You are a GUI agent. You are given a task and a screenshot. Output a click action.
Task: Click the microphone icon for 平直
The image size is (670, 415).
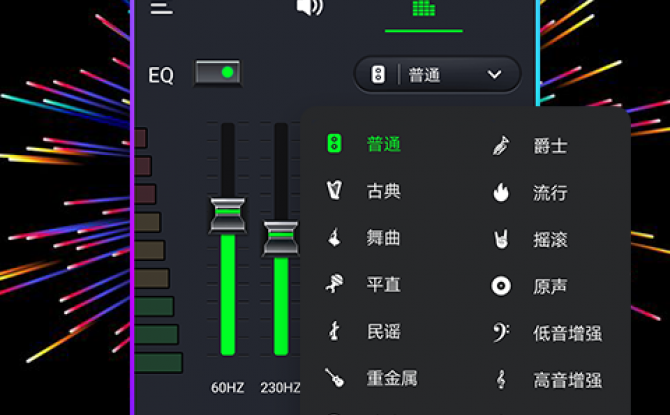pos(334,283)
